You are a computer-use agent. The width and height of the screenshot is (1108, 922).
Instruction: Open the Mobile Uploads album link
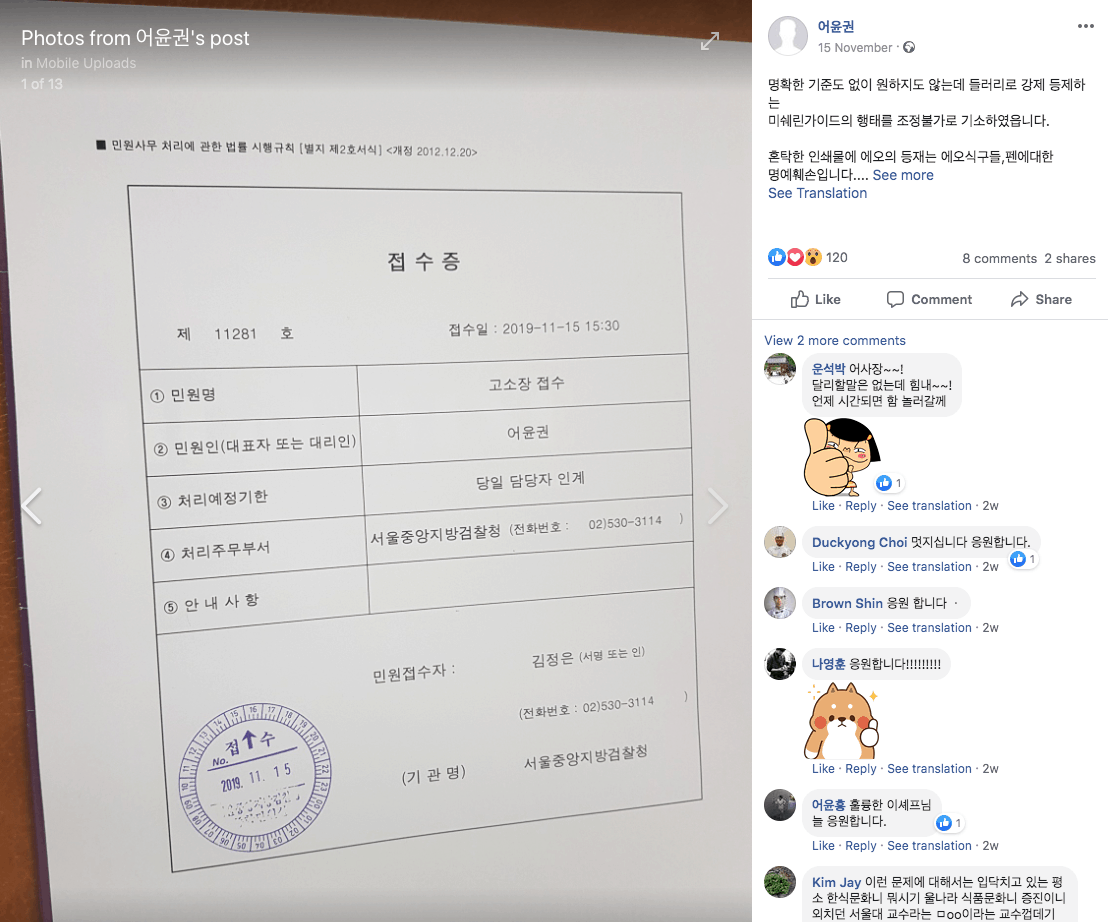coord(86,63)
